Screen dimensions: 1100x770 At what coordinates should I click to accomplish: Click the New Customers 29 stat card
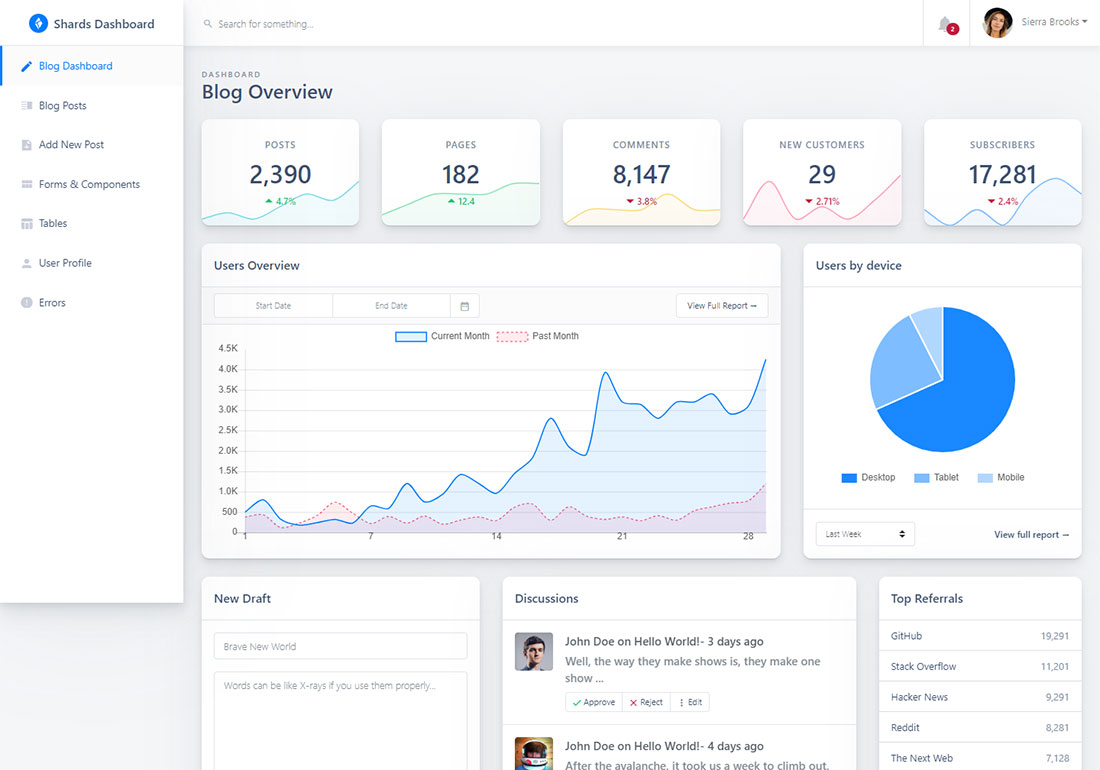(821, 173)
